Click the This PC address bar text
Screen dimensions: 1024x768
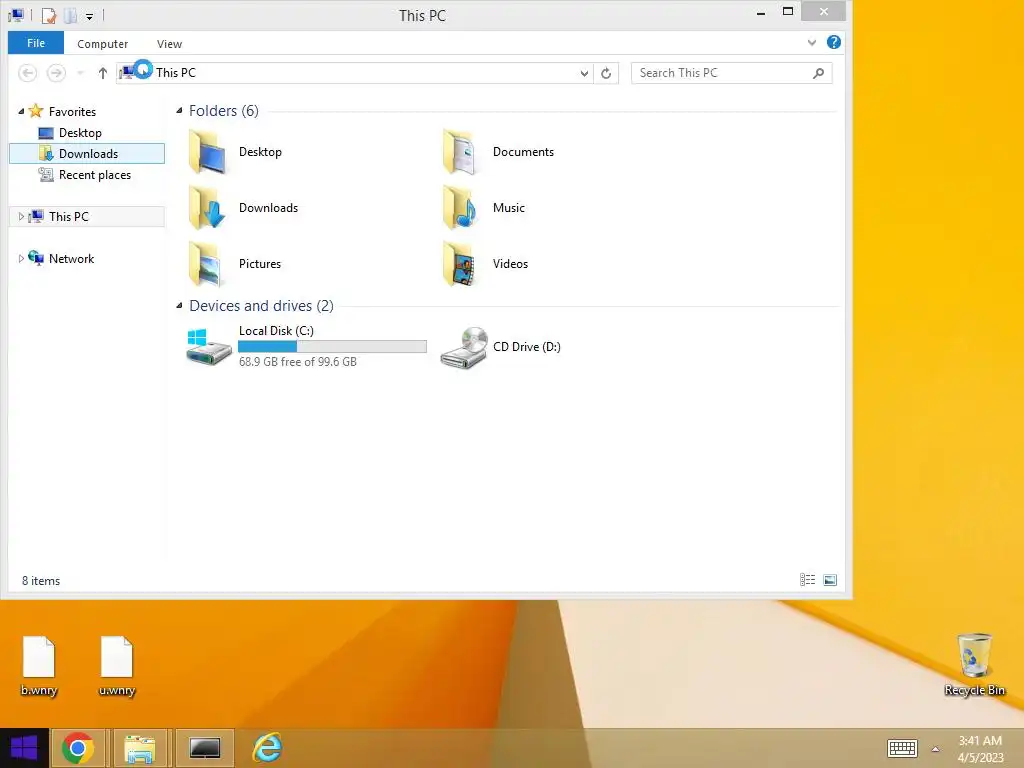tap(176, 72)
